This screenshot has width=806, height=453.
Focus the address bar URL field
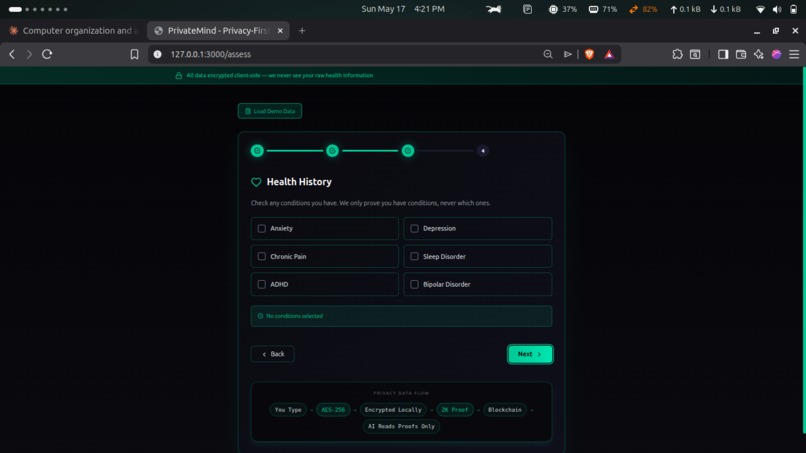350,54
